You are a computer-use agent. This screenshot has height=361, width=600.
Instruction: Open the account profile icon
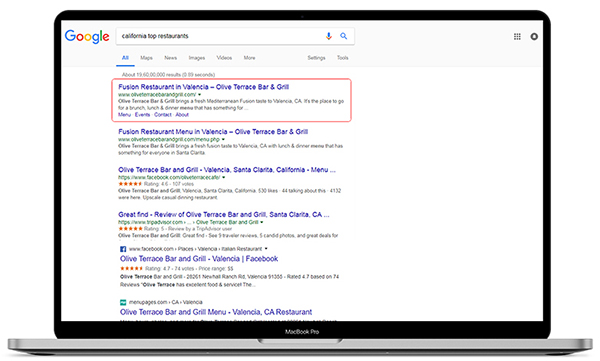(x=534, y=36)
